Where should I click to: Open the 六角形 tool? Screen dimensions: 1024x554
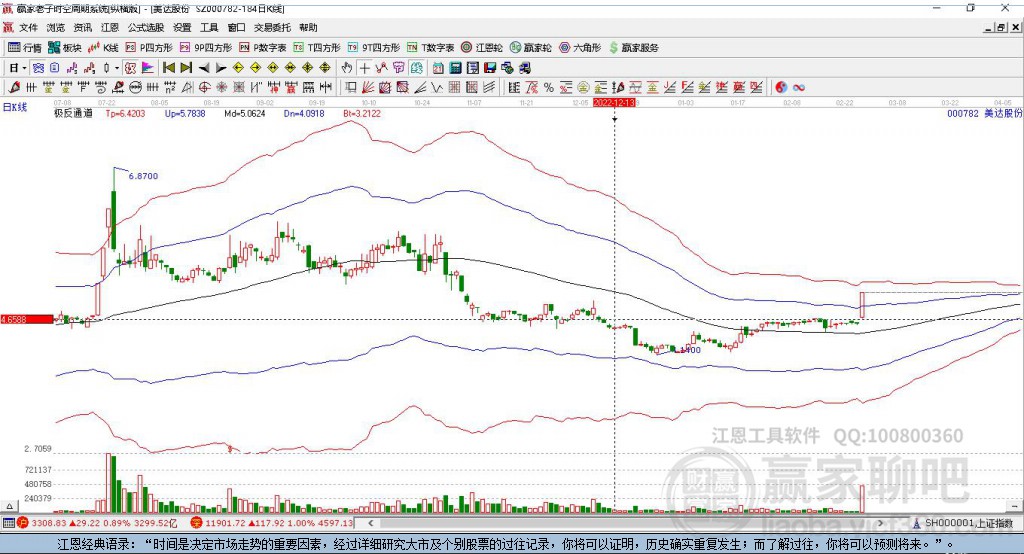click(x=580, y=48)
